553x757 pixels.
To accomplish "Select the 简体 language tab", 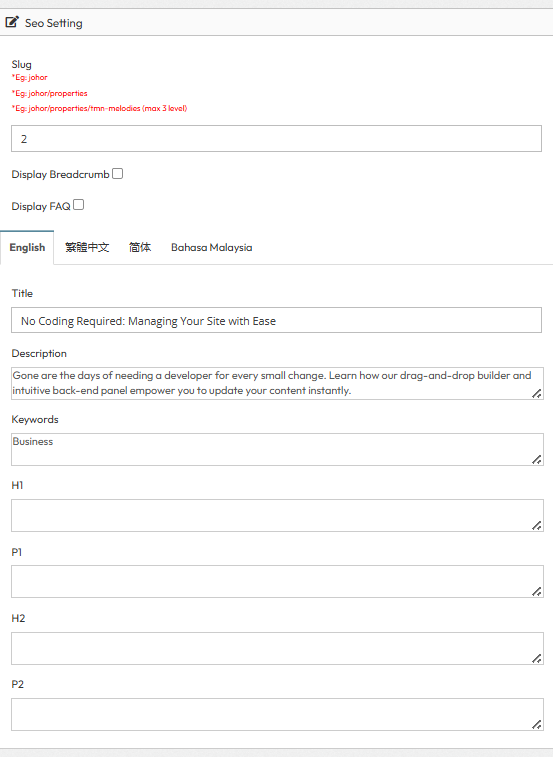I will point(140,247).
